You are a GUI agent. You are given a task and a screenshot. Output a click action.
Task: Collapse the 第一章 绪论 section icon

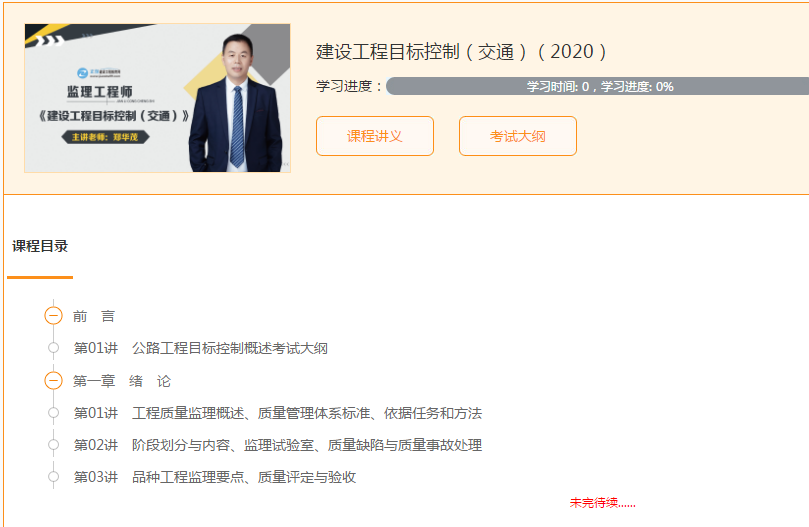point(53,380)
